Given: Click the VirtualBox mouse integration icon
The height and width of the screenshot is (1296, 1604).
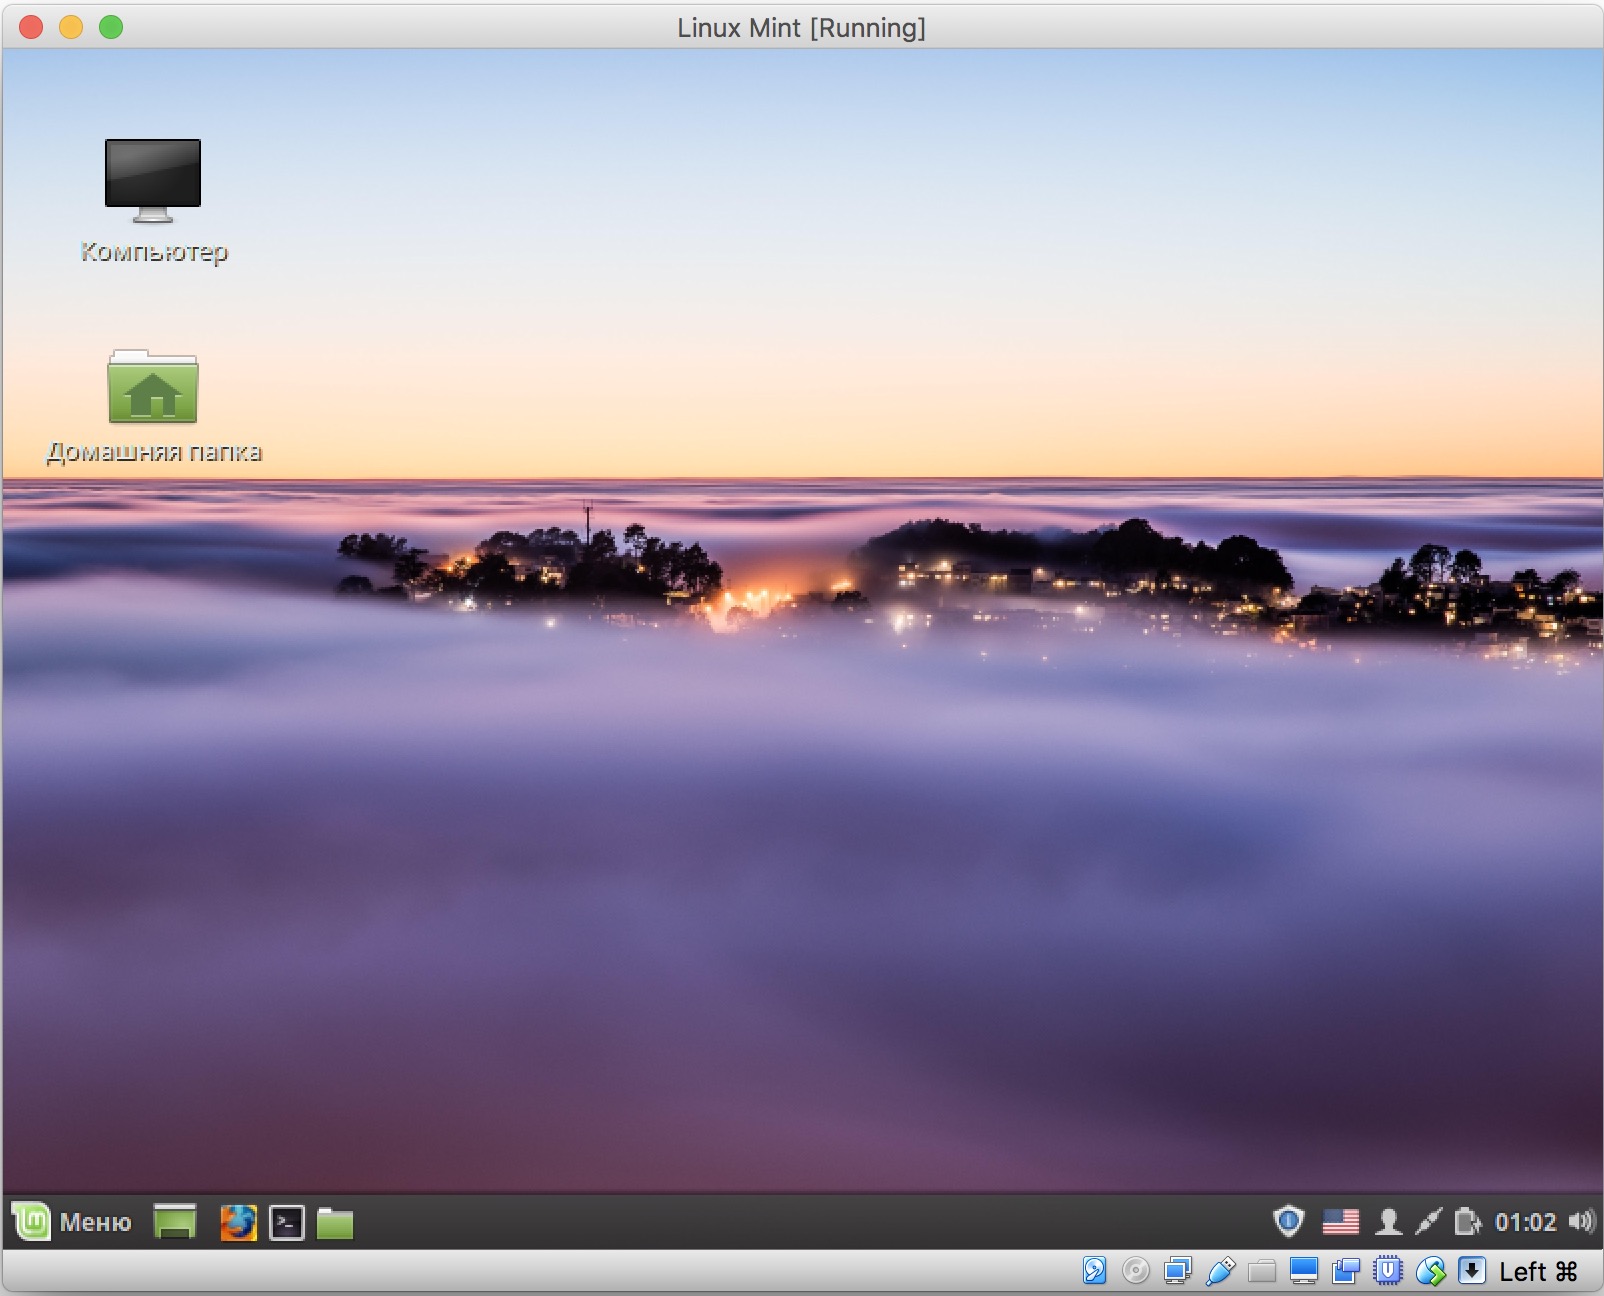Looking at the screenshot, I should 1431,1271.
